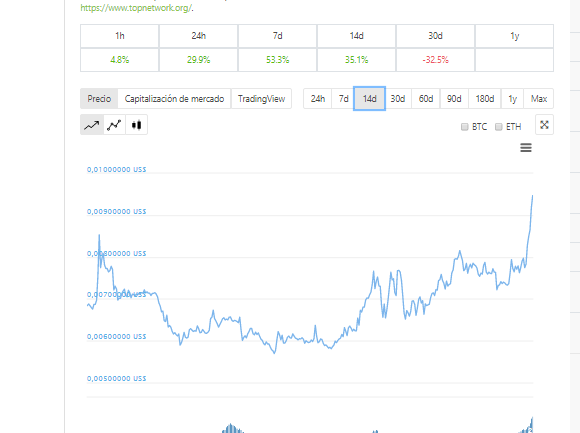Click the price line peak at chart end
This screenshot has height=433, width=580.
click(532, 196)
